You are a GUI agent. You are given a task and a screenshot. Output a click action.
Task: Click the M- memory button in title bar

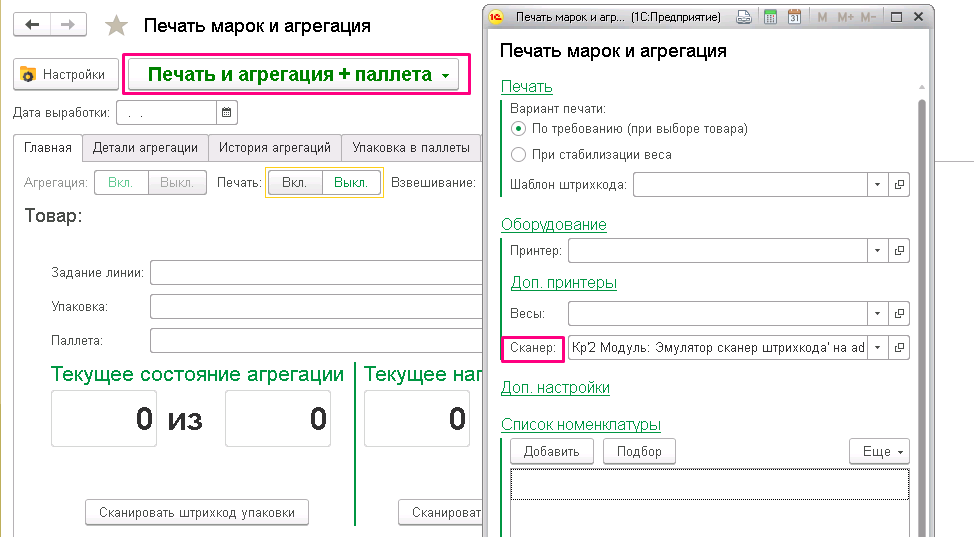point(868,17)
